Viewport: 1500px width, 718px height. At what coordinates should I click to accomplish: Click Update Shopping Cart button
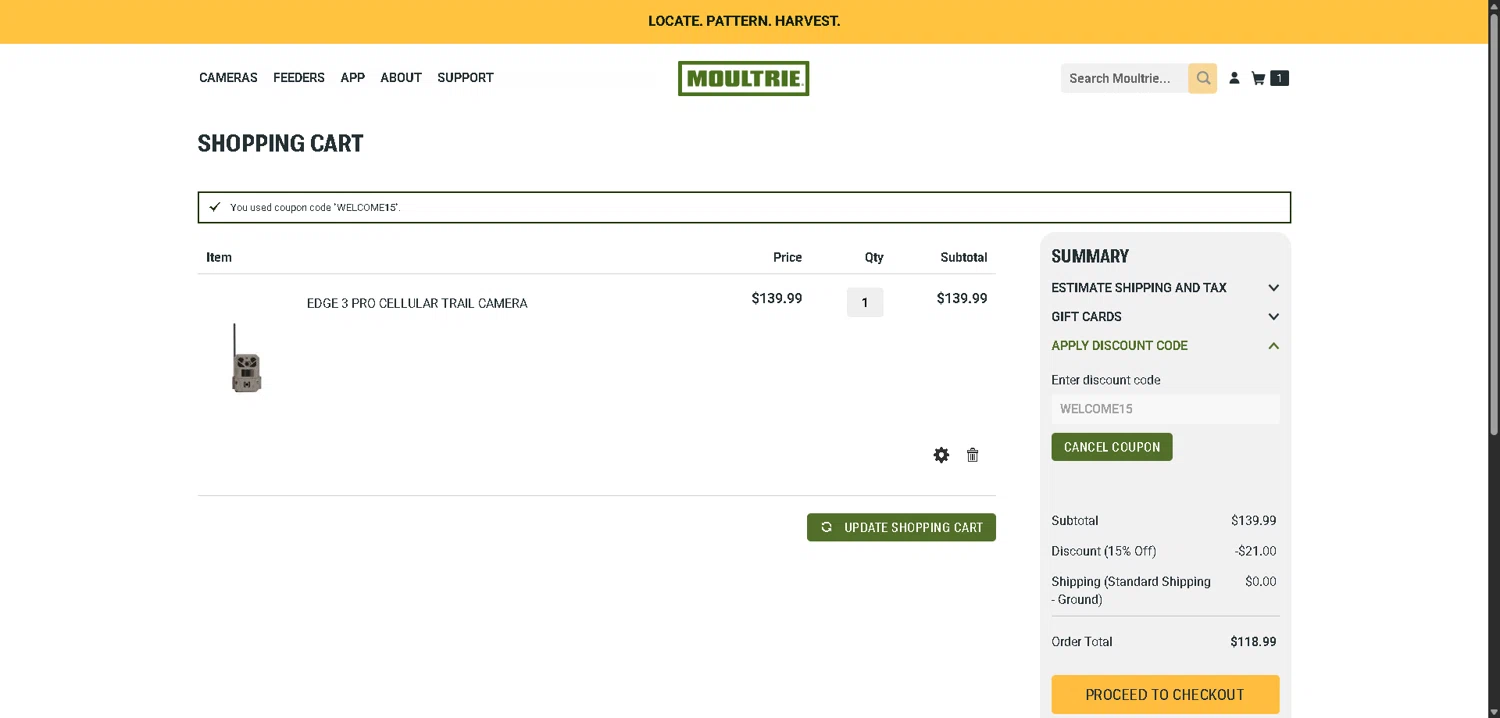click(x=901, y=527)
